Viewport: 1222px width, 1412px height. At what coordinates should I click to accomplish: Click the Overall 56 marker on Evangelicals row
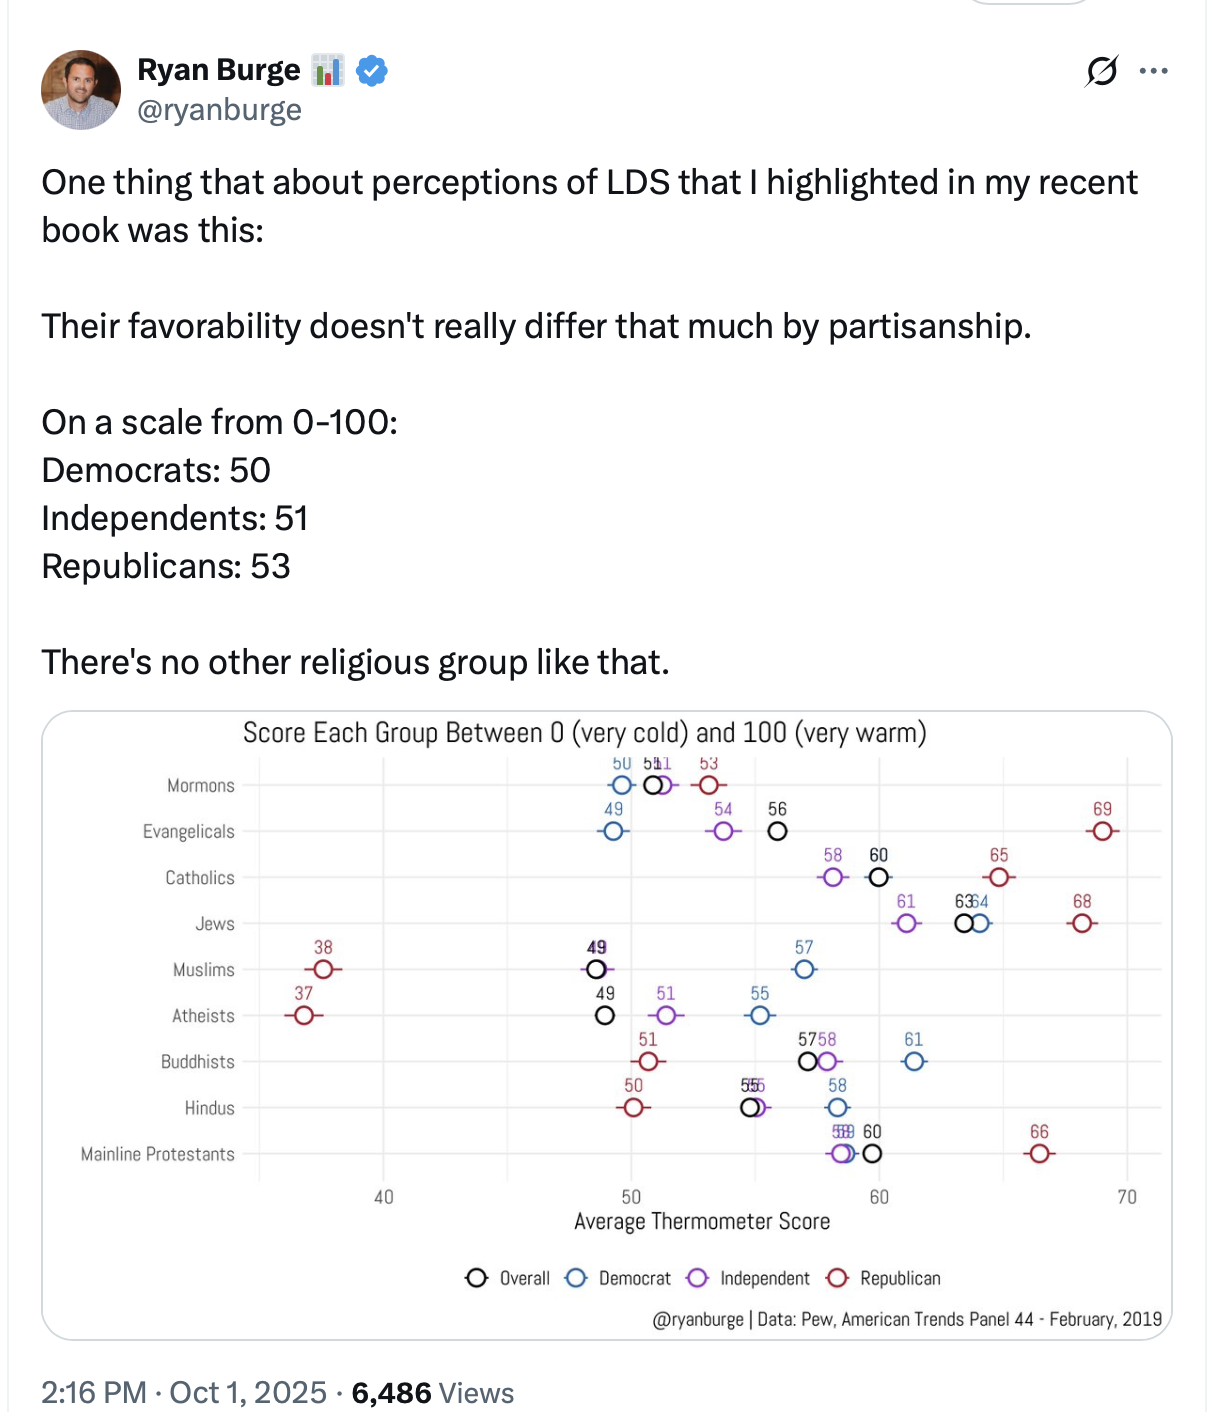[x=777, y=831]
